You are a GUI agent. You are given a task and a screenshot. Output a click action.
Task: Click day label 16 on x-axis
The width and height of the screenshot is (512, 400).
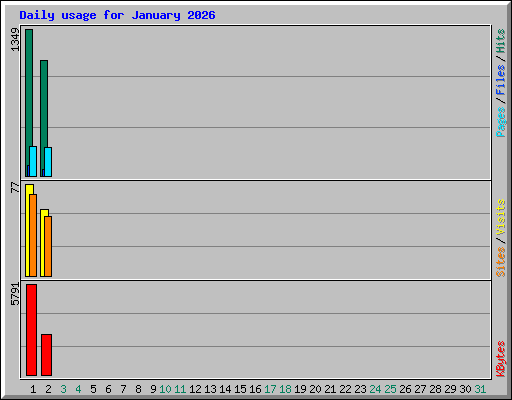tap(255, 389)
